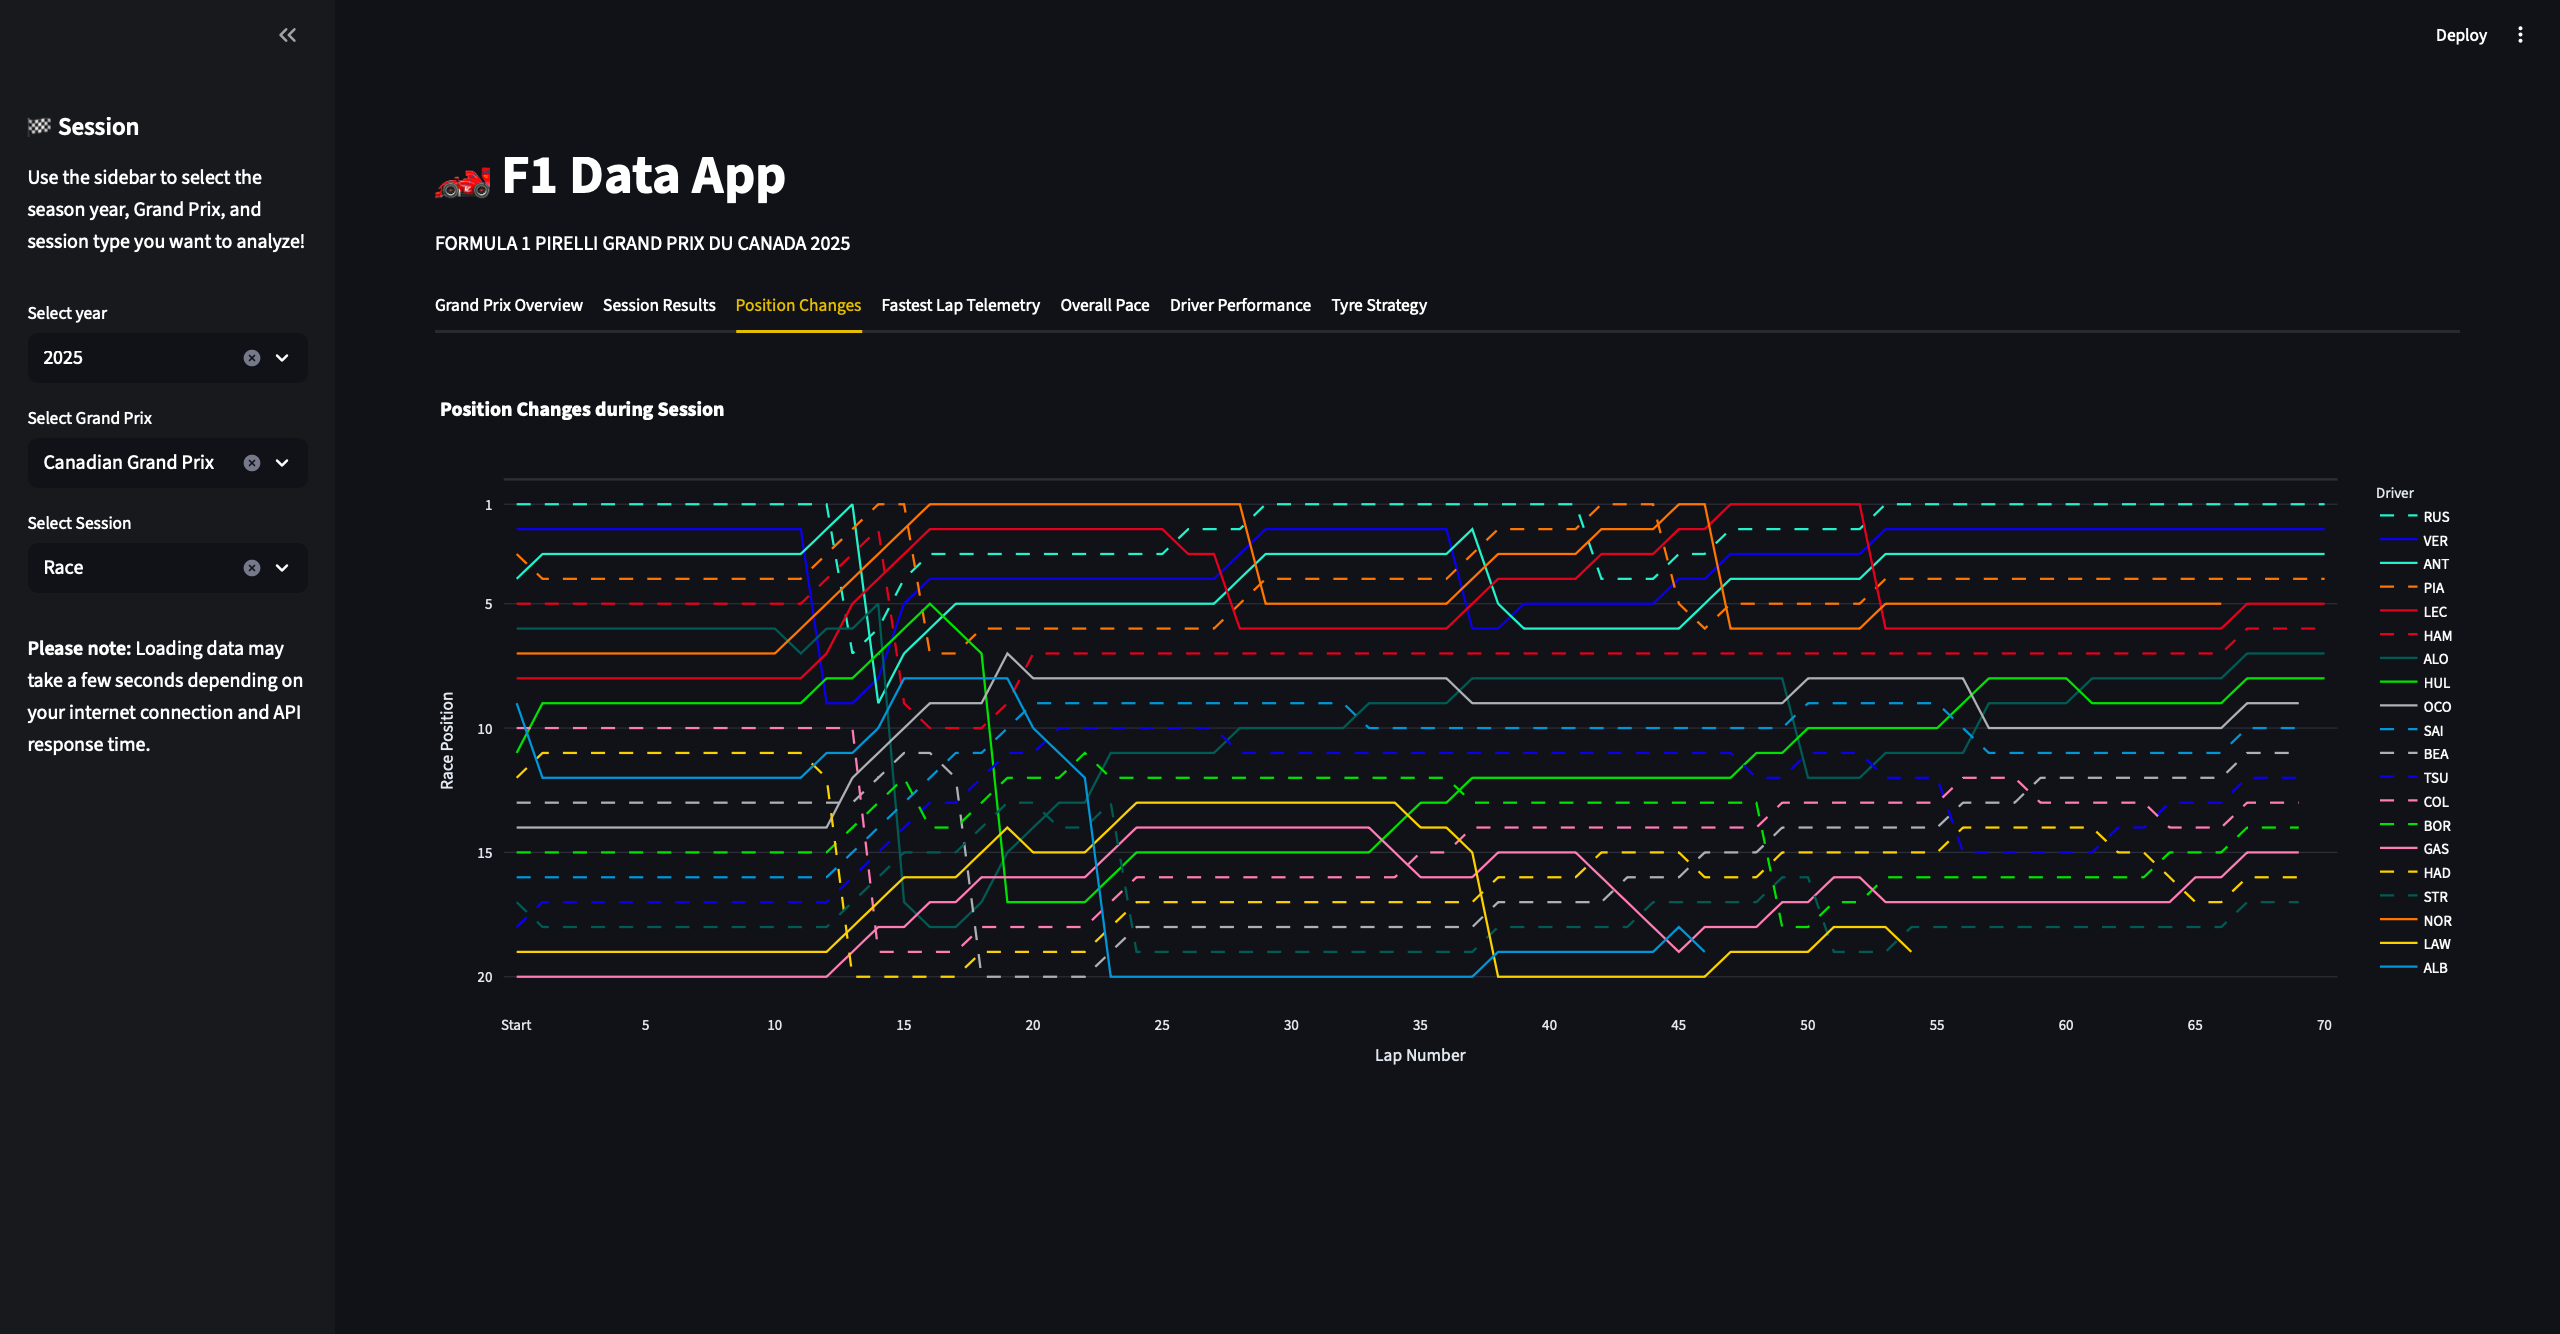Click the Race session combo box text

coord(63,568)
